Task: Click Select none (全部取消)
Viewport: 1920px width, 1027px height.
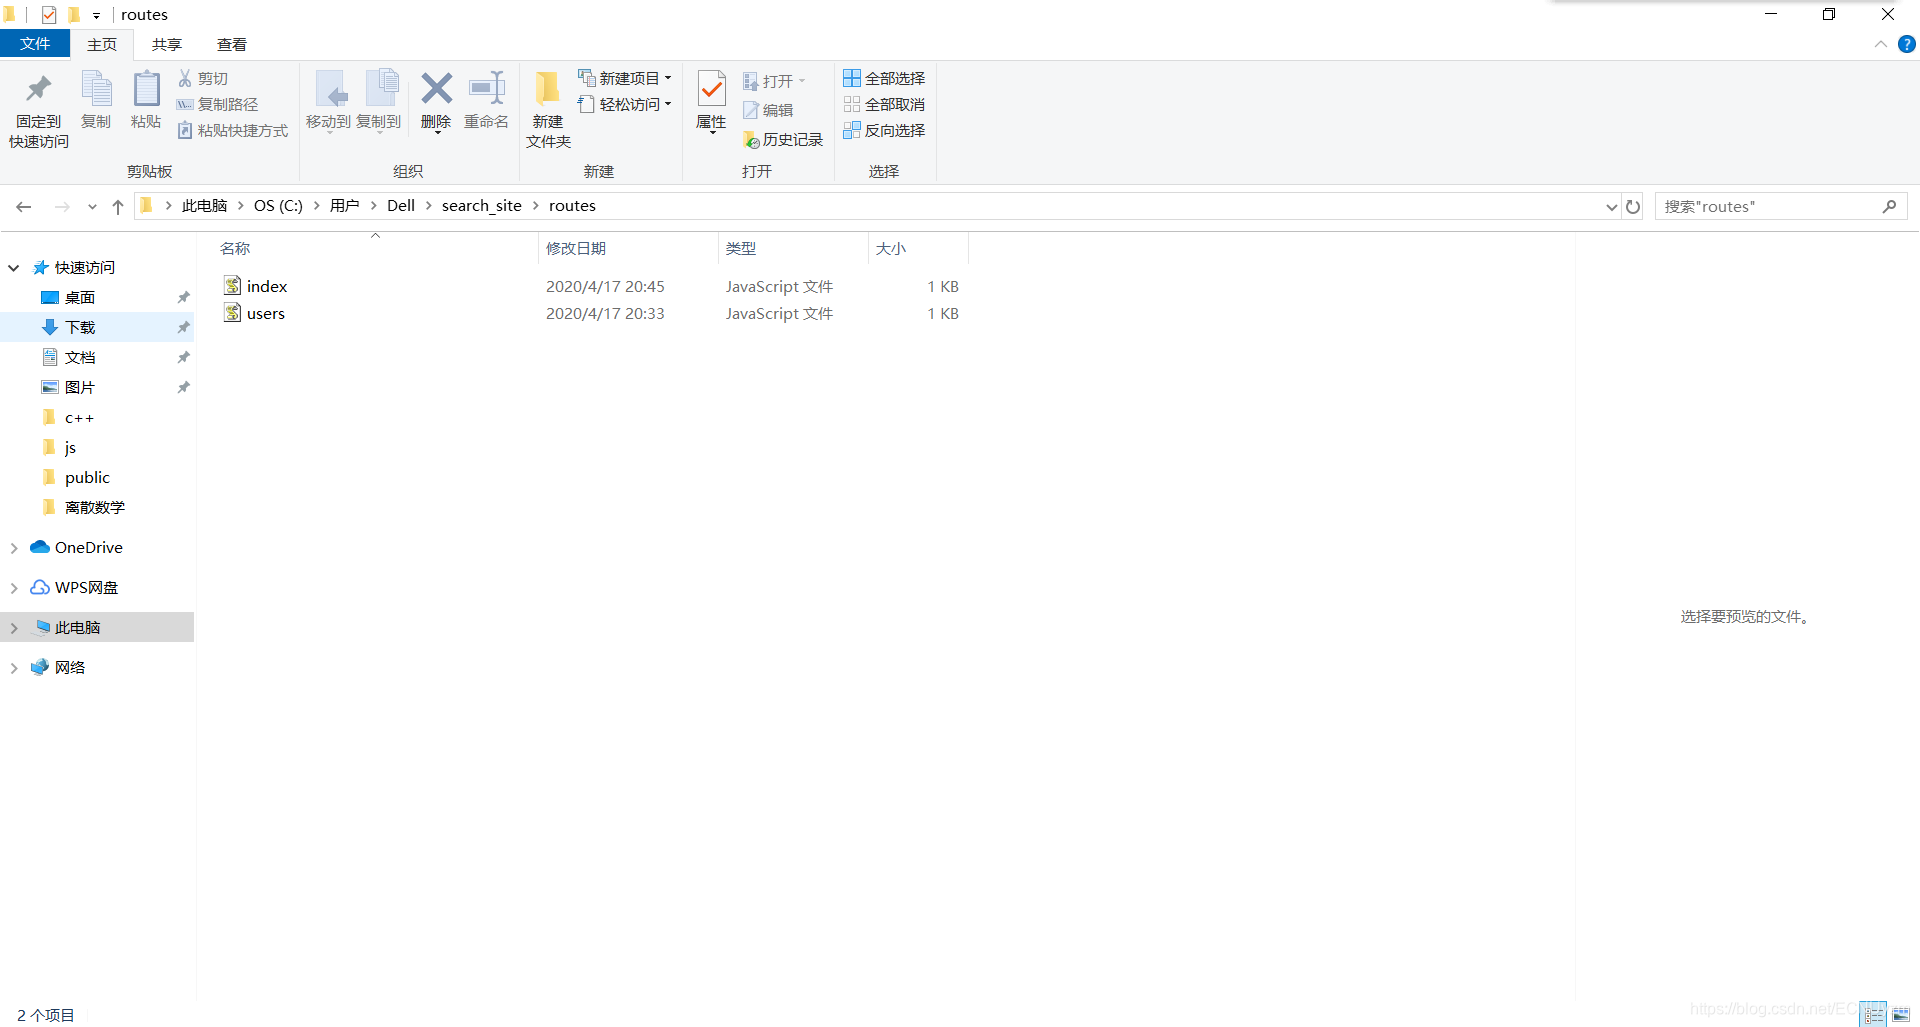Action: click(884, 104)
